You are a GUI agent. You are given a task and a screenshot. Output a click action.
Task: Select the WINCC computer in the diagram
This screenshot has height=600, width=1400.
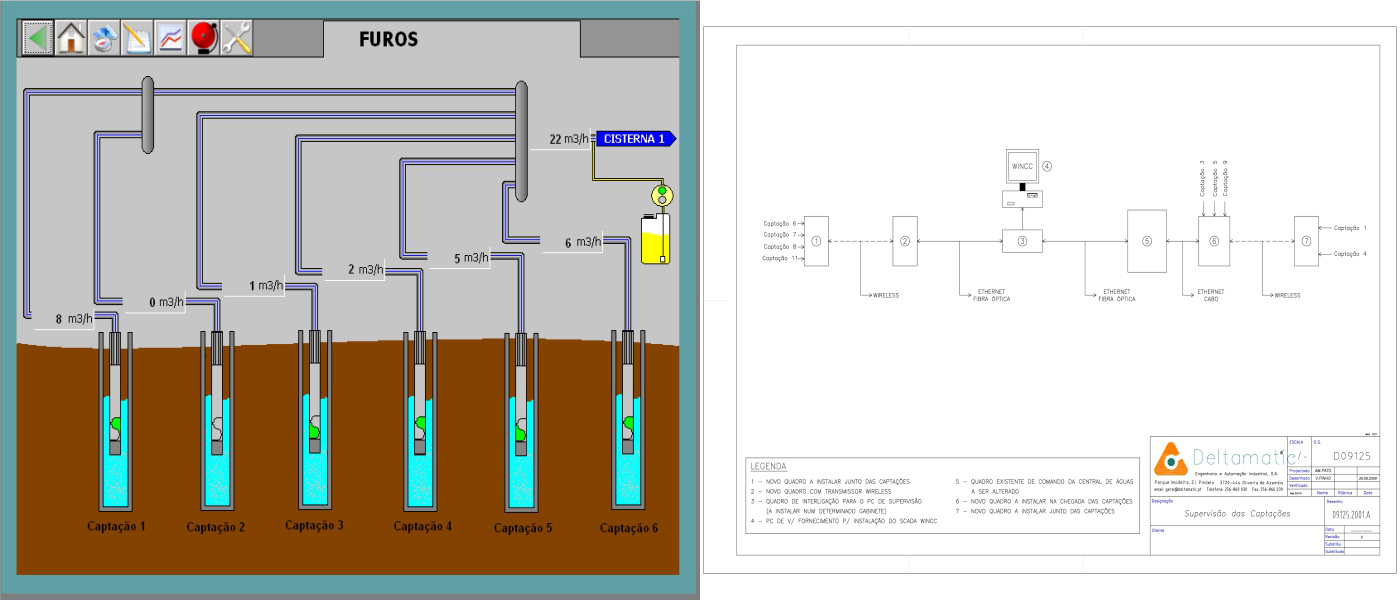click(1022, 176)
